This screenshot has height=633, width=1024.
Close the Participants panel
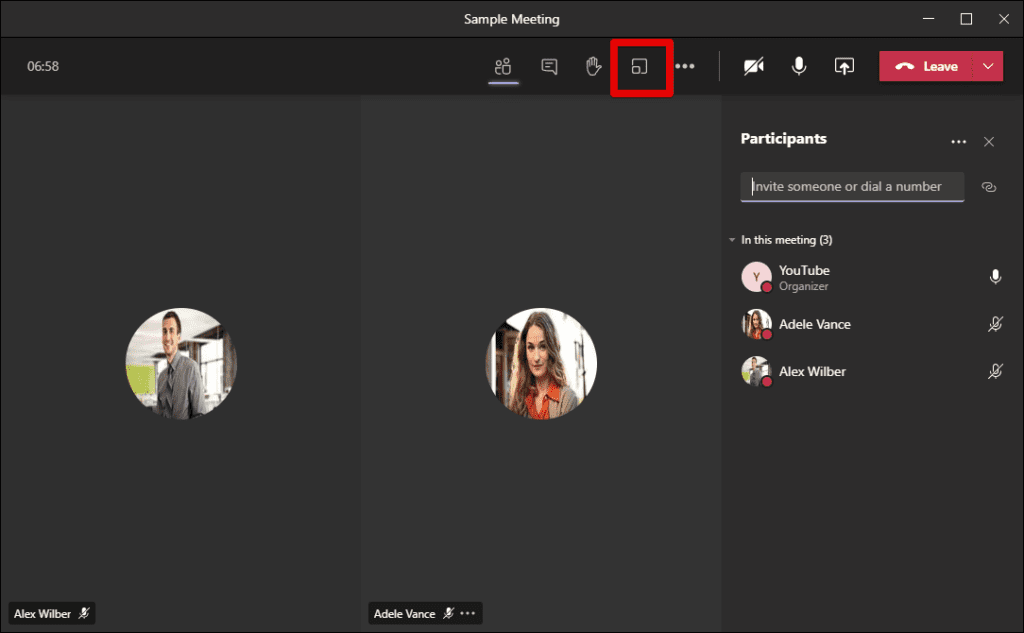click(x=989, y=142)
